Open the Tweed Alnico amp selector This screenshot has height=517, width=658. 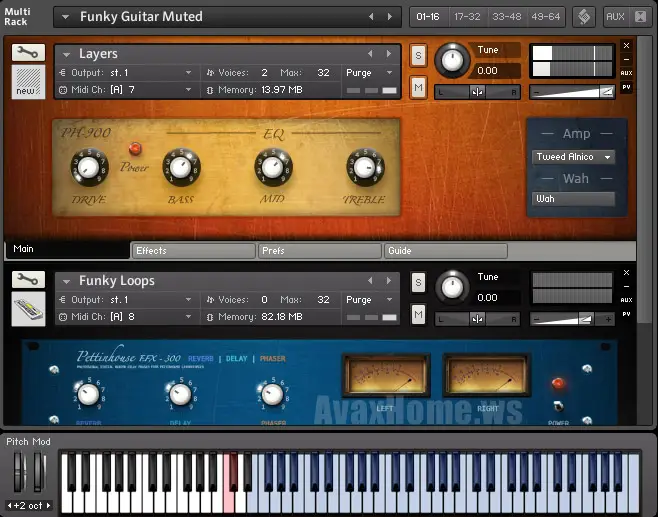pyautogui.click(x=573, y=157)
